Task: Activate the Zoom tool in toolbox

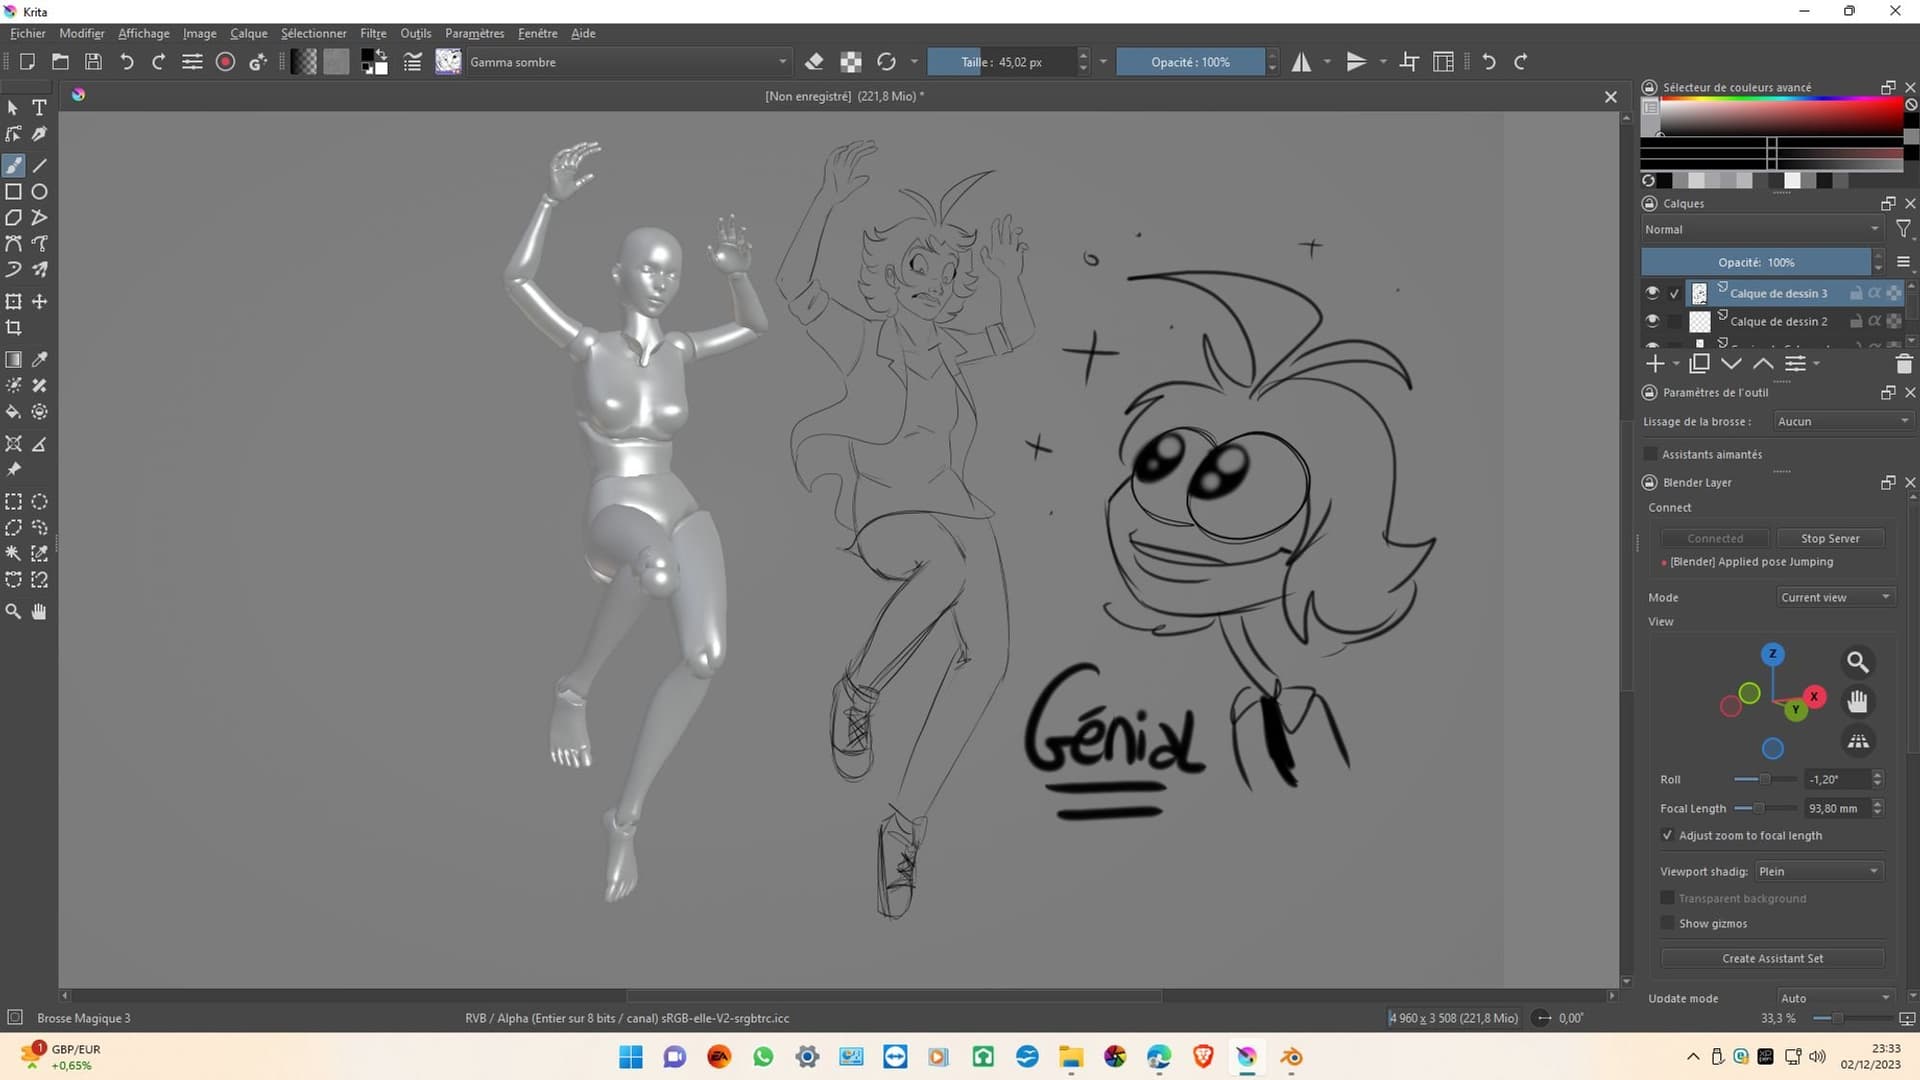Action: coord(14,611)
